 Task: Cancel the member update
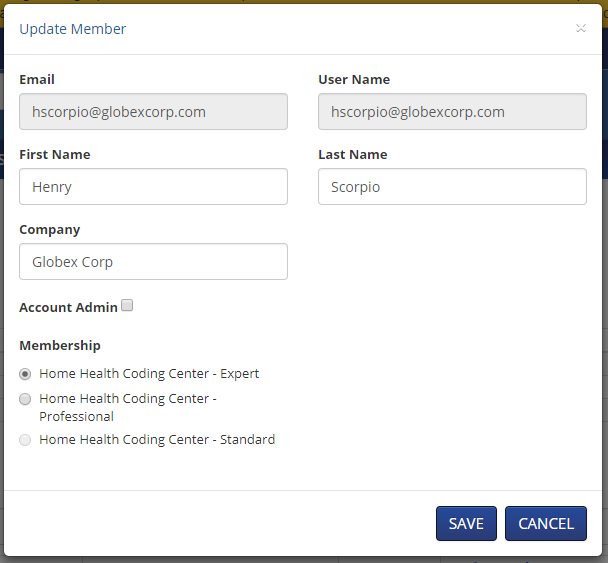pyautogui.click(x=546, y=523)
